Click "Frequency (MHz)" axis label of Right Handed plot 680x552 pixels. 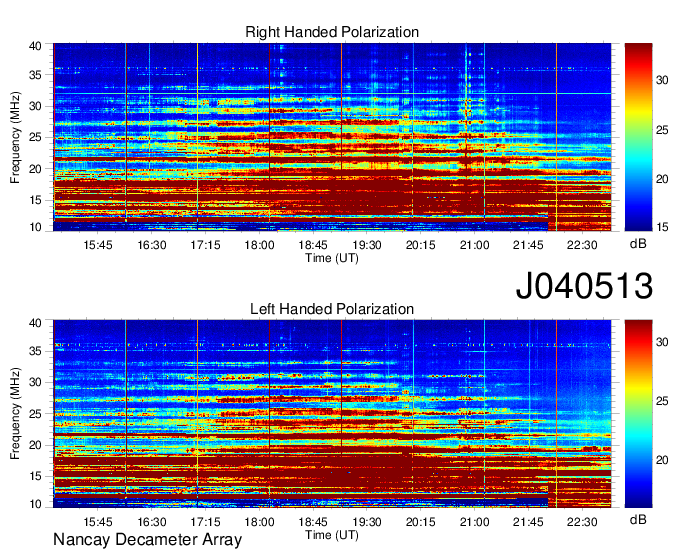pyautogui.click(x=15, y=137)
